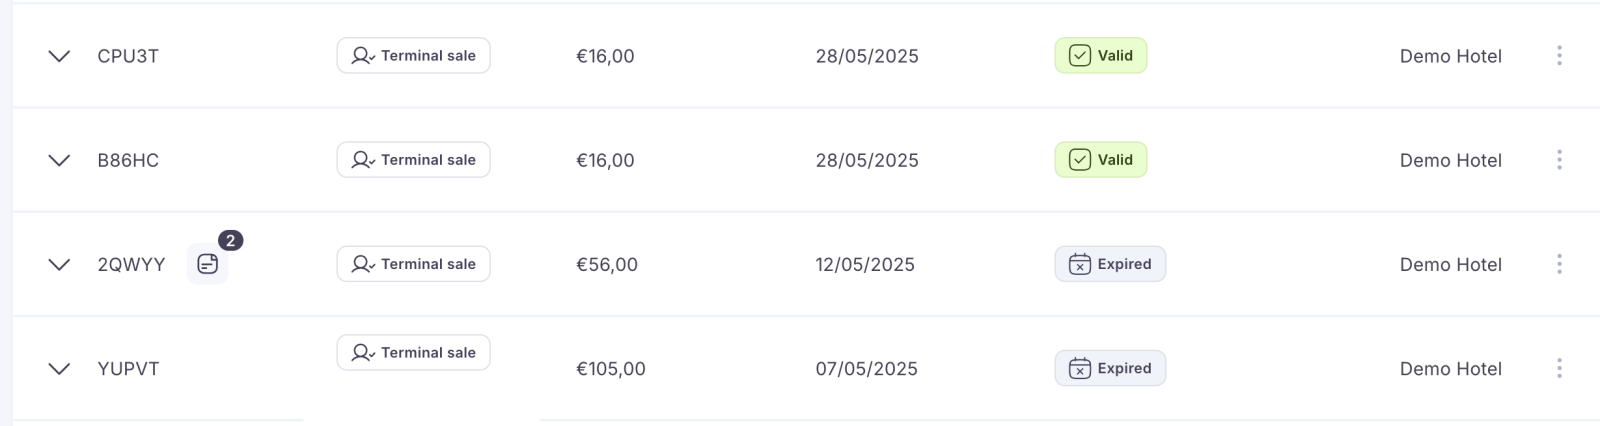
Task: Click the Expired calendar icon on YUPVT
Action: point(1080,368)
